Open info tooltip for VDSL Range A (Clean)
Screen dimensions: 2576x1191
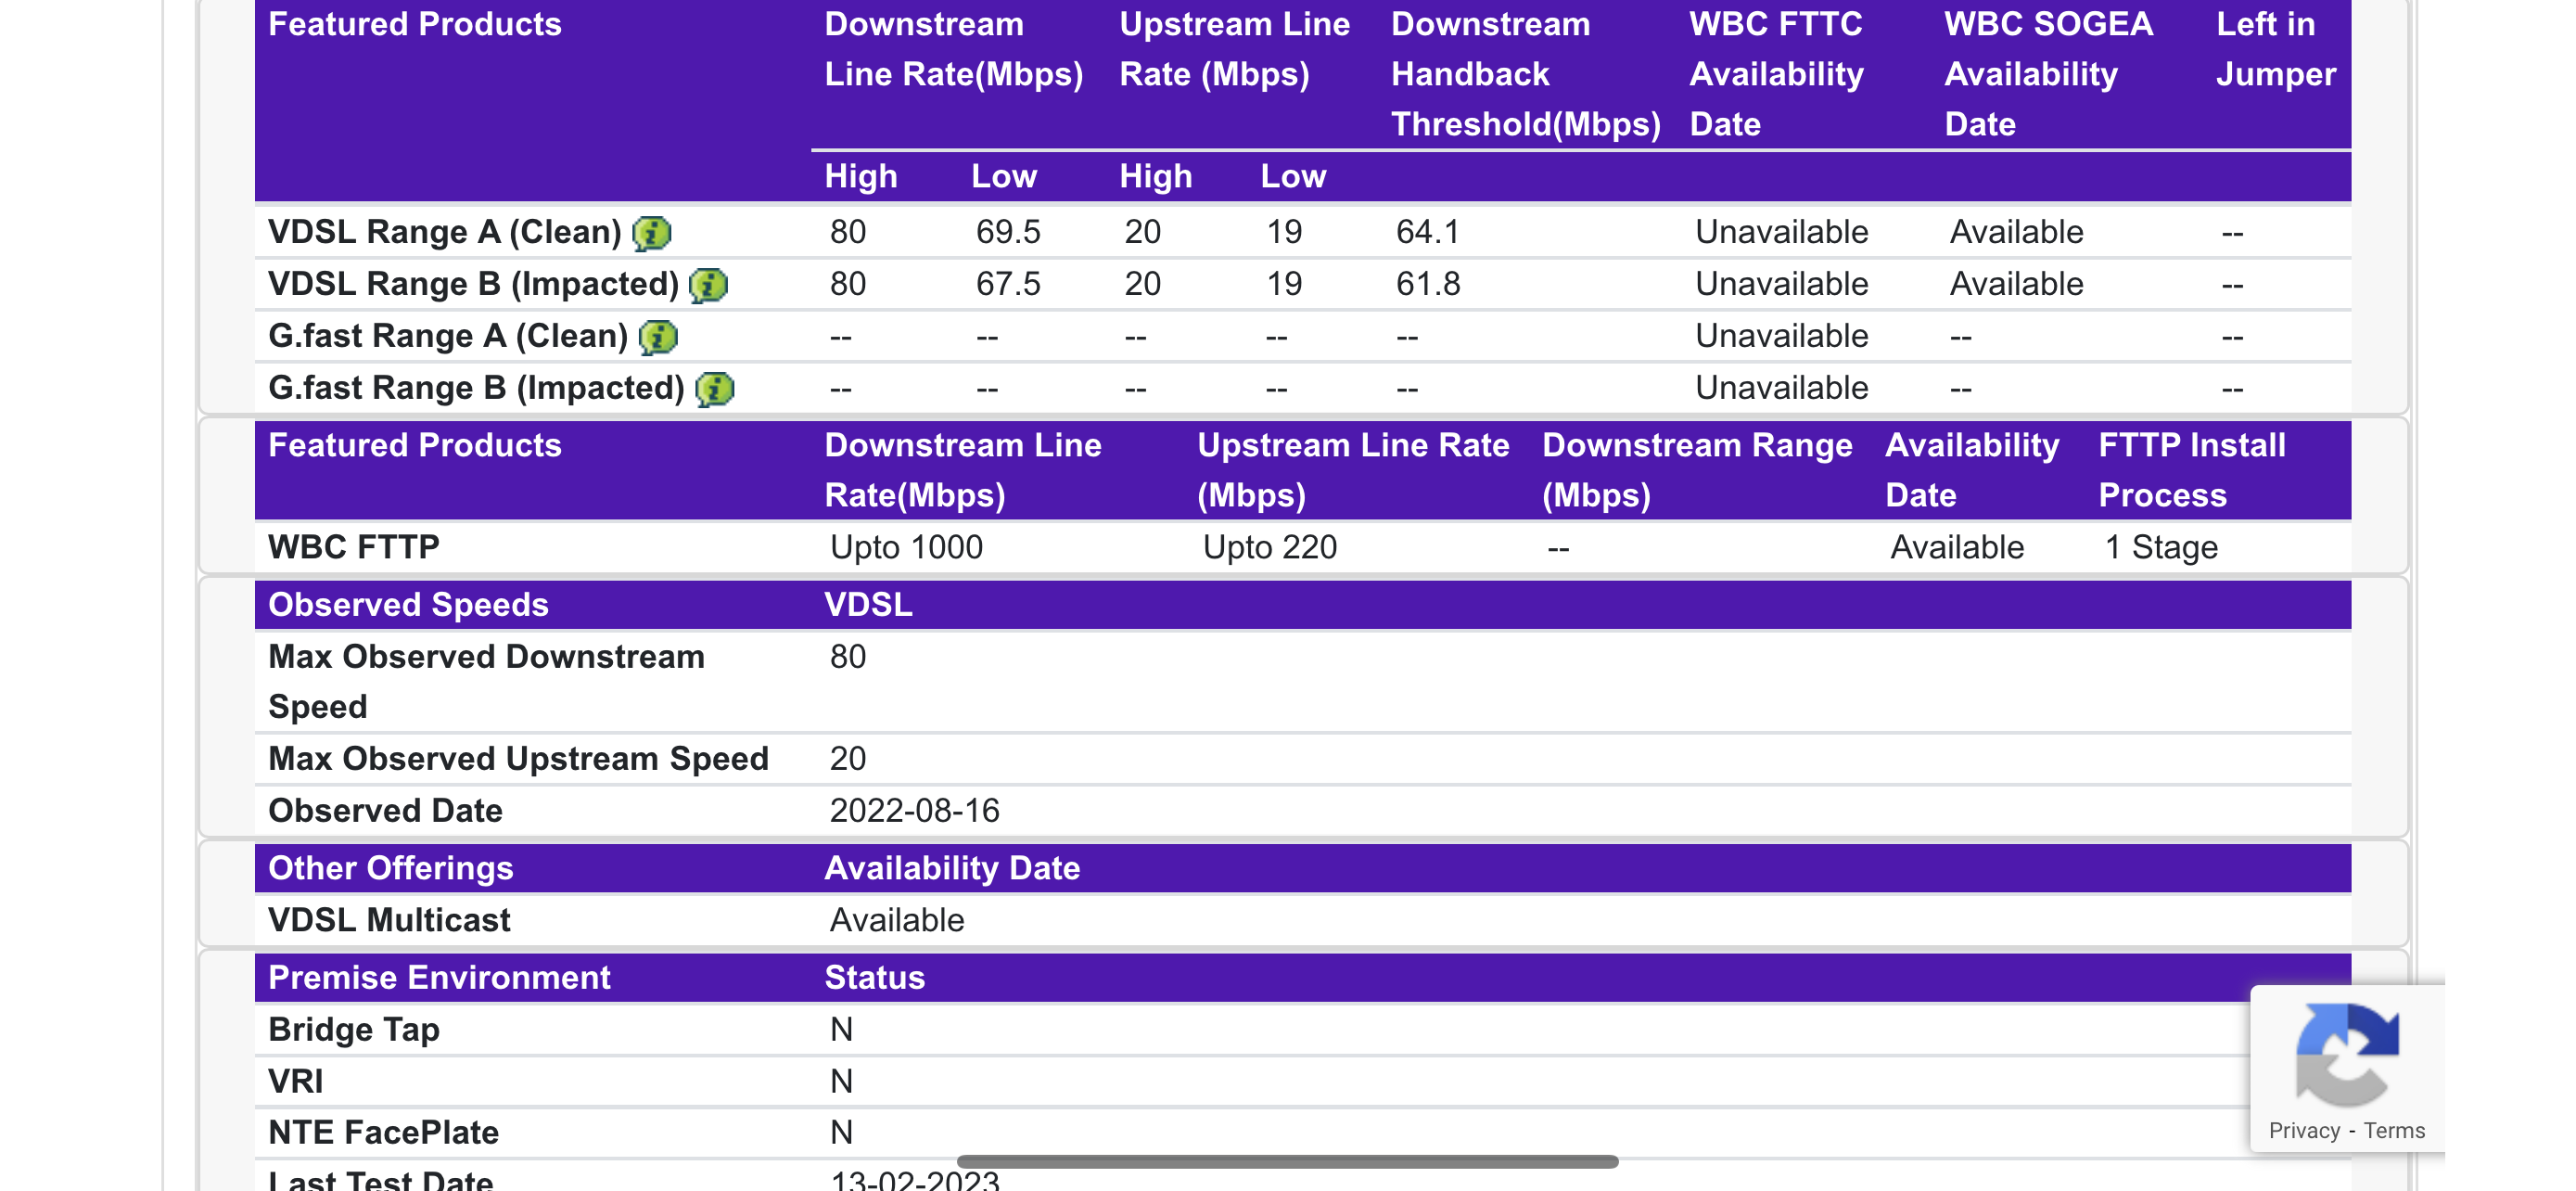point(651,233)
